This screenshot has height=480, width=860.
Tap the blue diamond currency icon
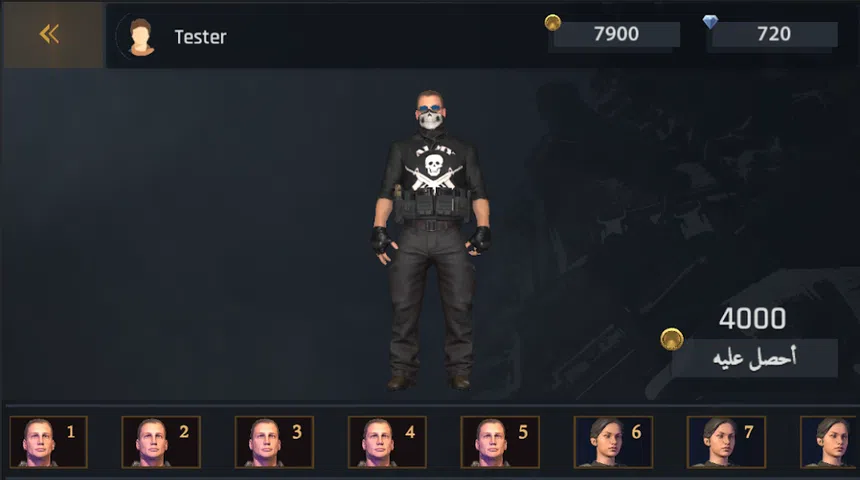point(710,22)
